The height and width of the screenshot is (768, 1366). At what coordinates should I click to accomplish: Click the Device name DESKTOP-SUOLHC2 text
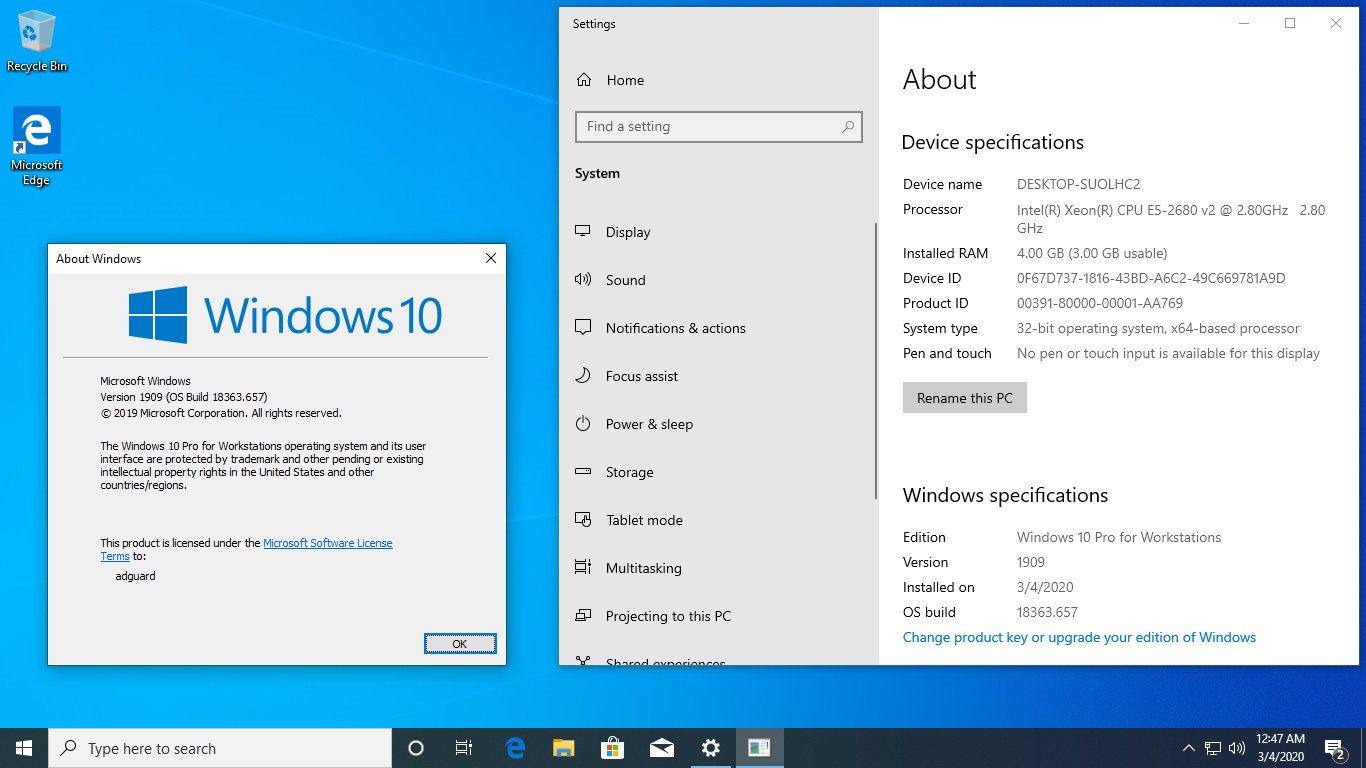(x=1078, y=184)
